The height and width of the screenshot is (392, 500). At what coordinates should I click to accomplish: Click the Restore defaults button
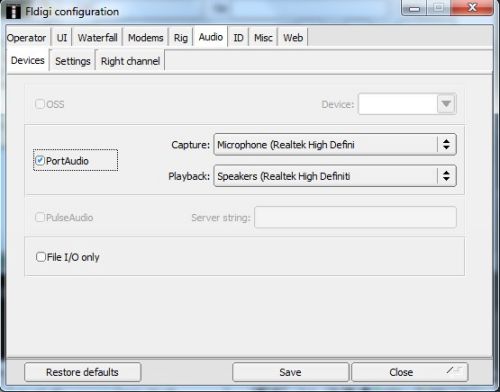82,372
